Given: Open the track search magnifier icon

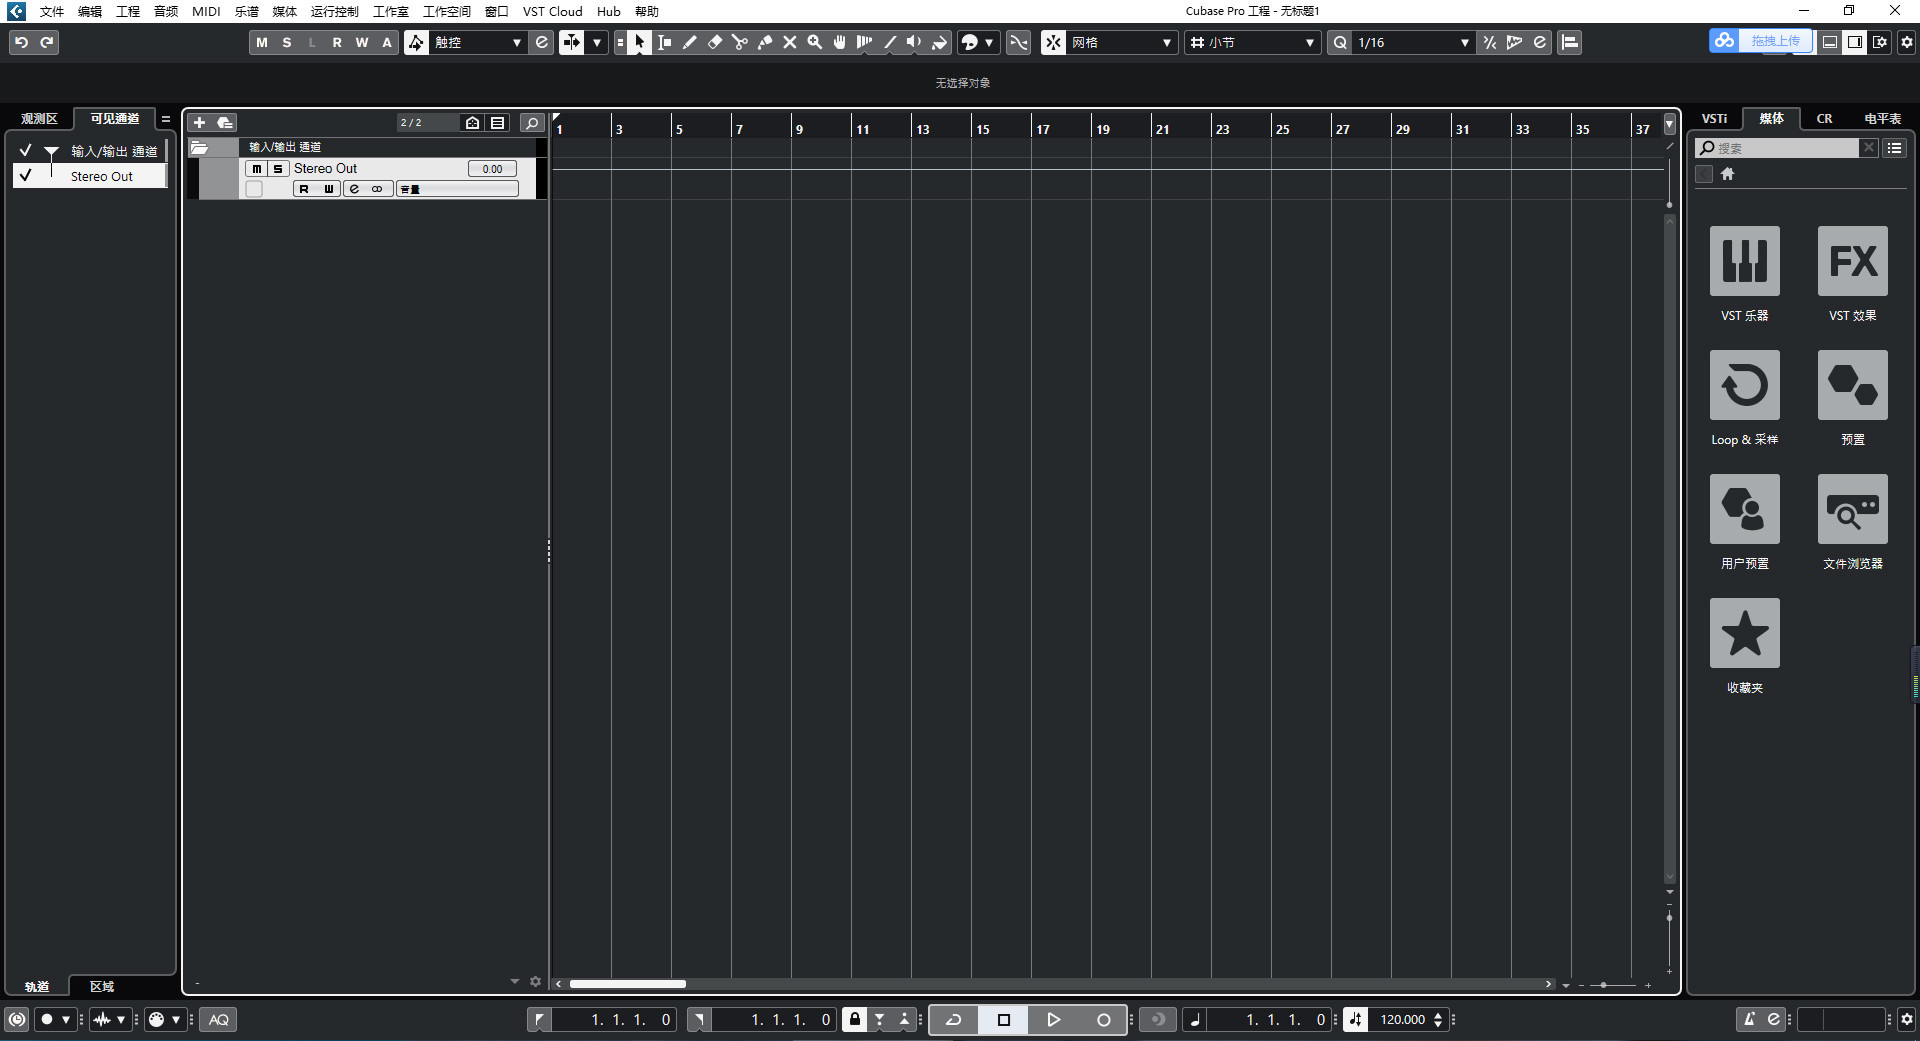Looking at the screenshot, I should point(532,123).
